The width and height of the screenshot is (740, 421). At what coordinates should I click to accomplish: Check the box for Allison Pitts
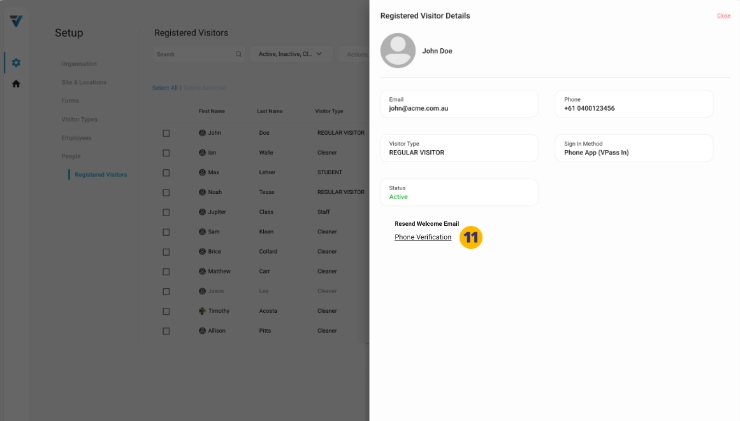pos(166,330)
